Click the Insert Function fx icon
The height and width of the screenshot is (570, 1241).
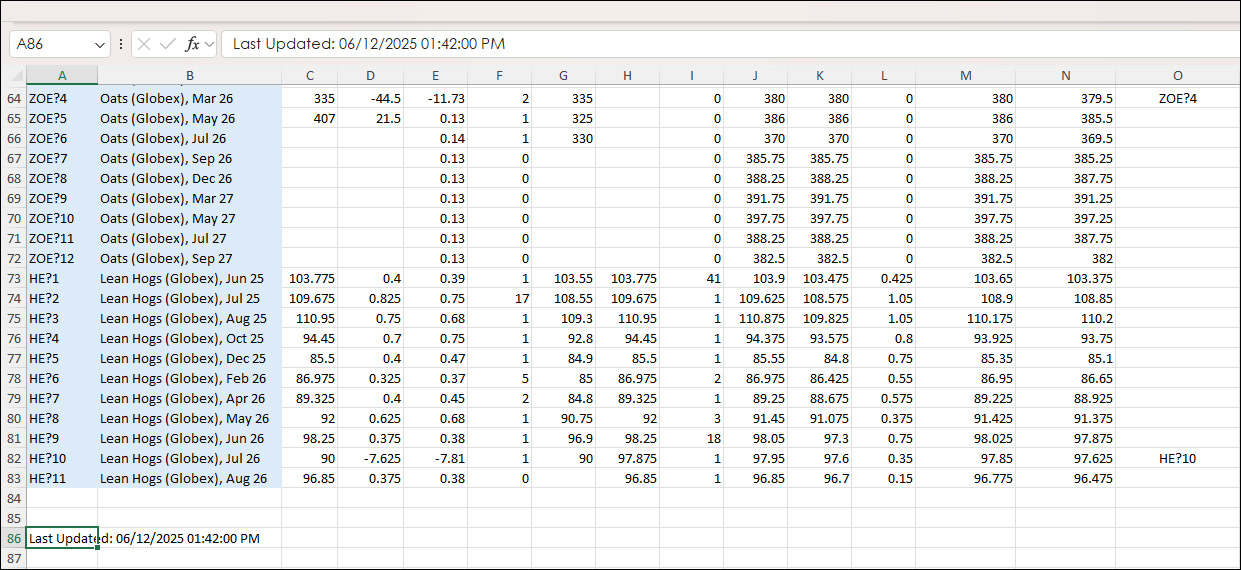(193, 44)
